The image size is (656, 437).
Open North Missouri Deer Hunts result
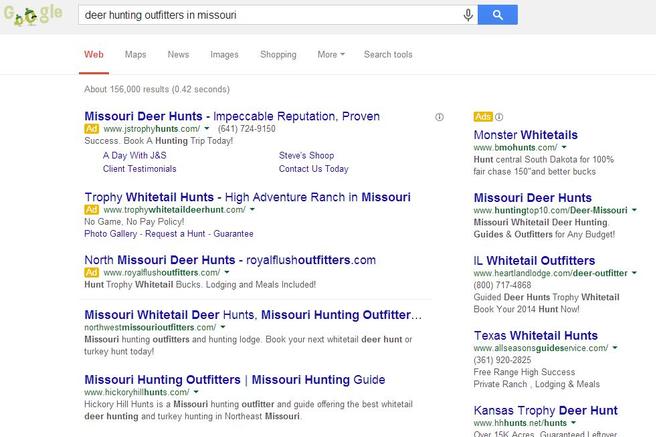tap(230, 260)
